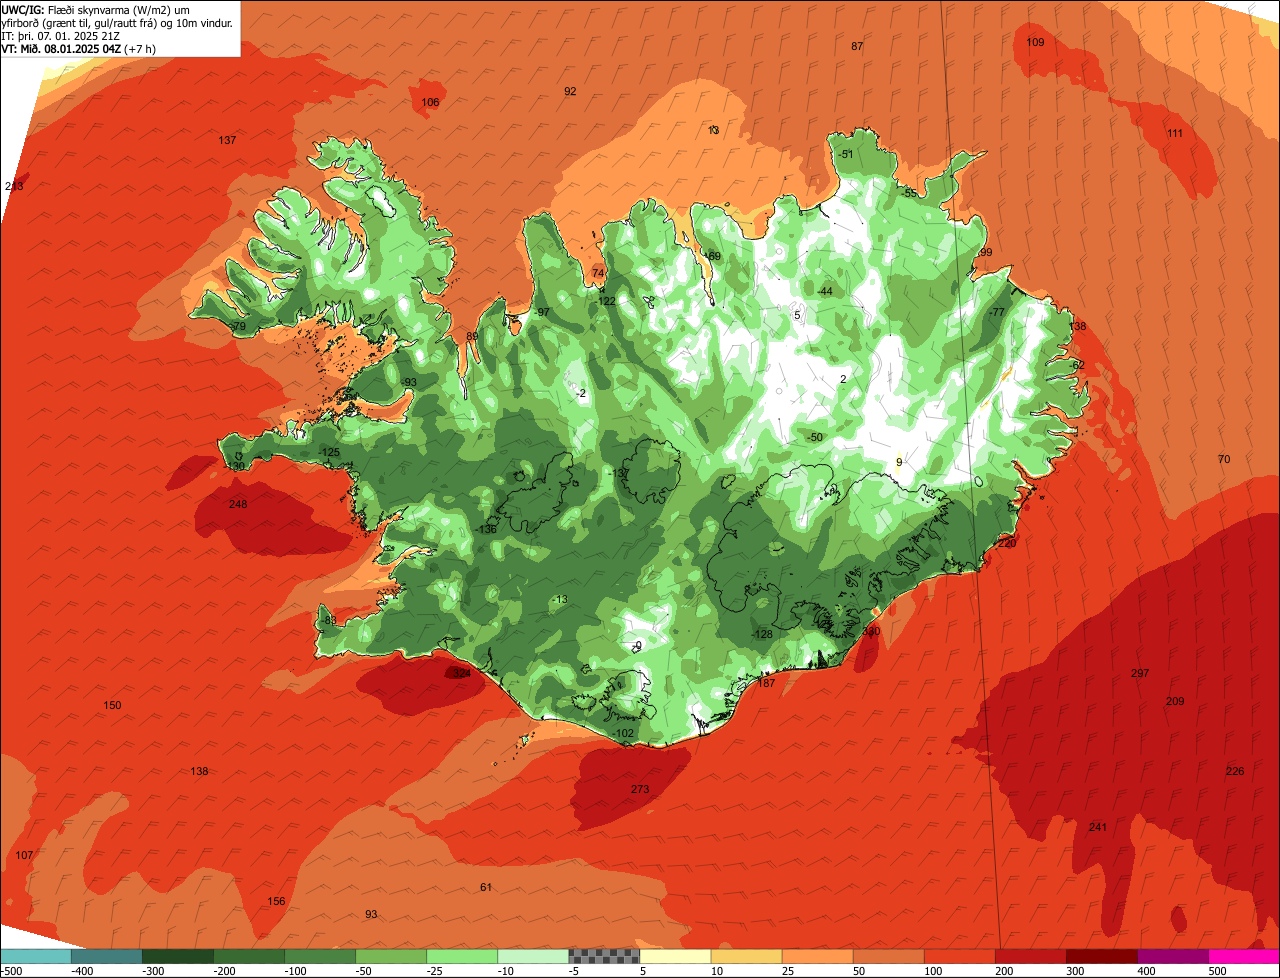Click the map value 74
Screen dimensions: 1280x978
(598, 273)
